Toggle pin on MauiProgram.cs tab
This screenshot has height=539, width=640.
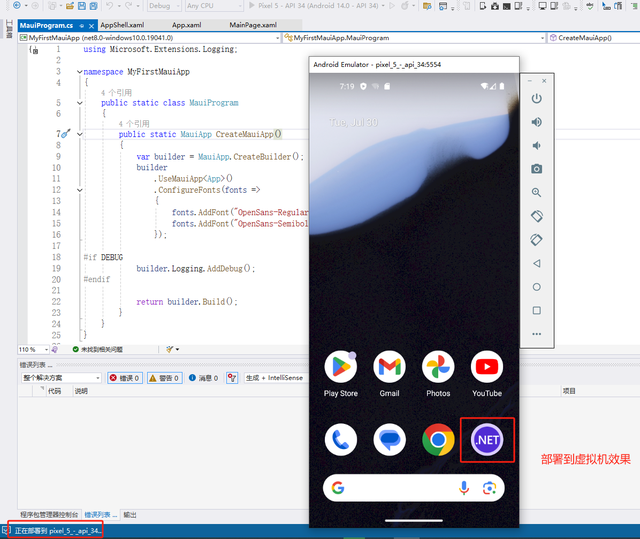(82, 26)
